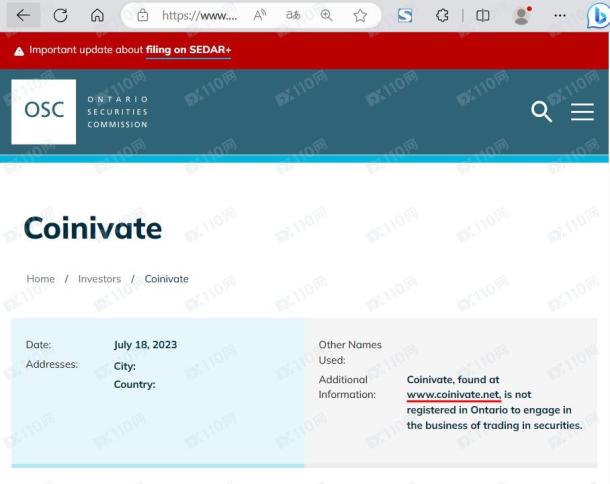Click the browser back arrow
Screen dimensions: 610x484
(x=23, y=16)
